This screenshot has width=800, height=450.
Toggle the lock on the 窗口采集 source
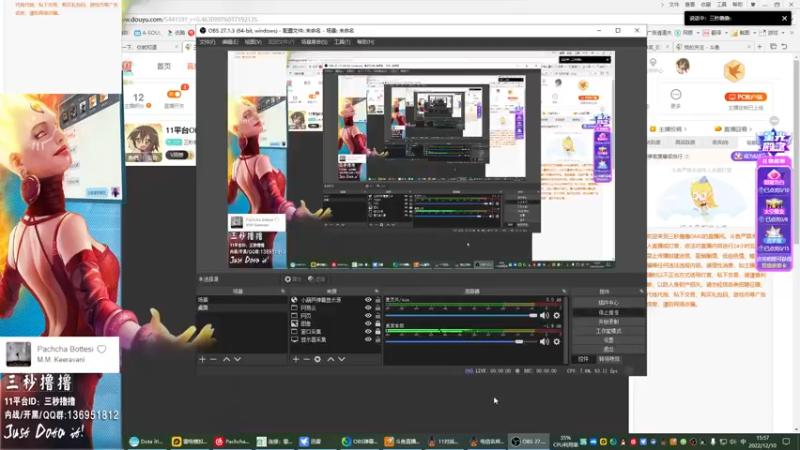(x=378, y=332)
